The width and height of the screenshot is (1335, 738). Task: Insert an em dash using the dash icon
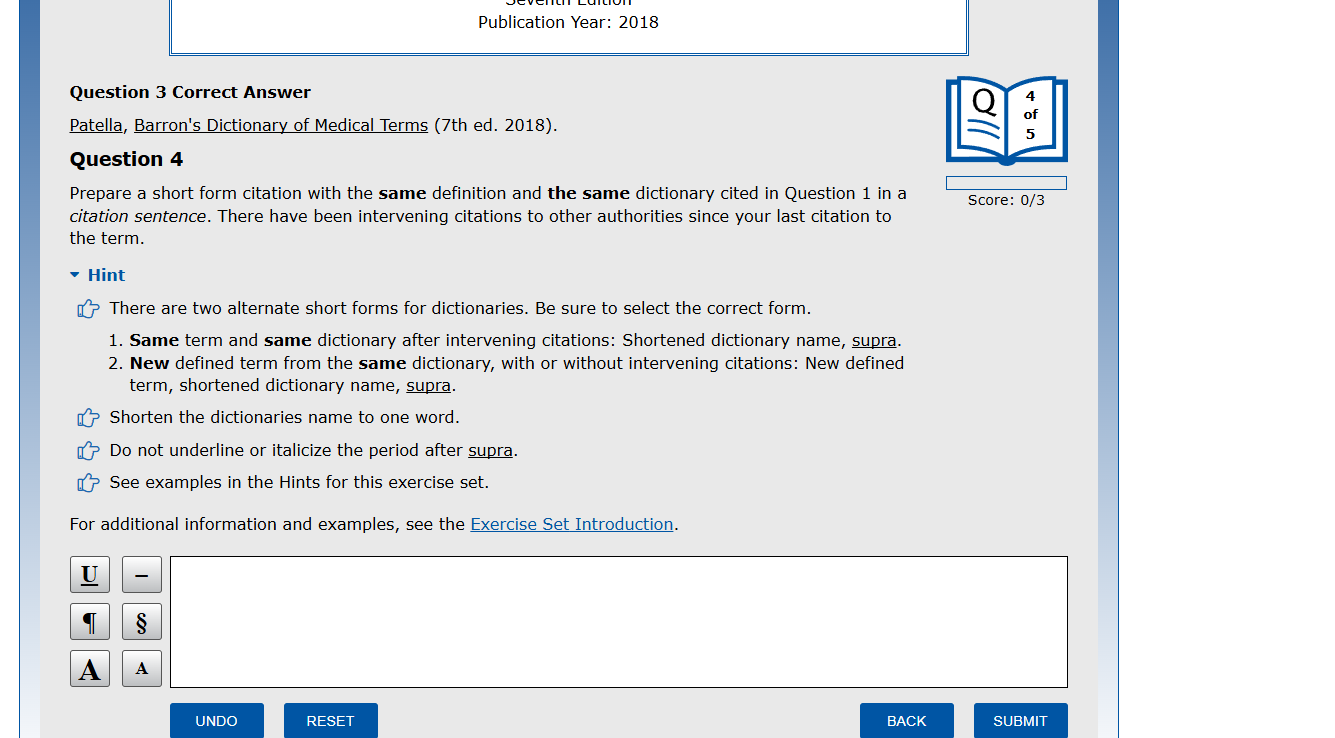coord(141,574)
